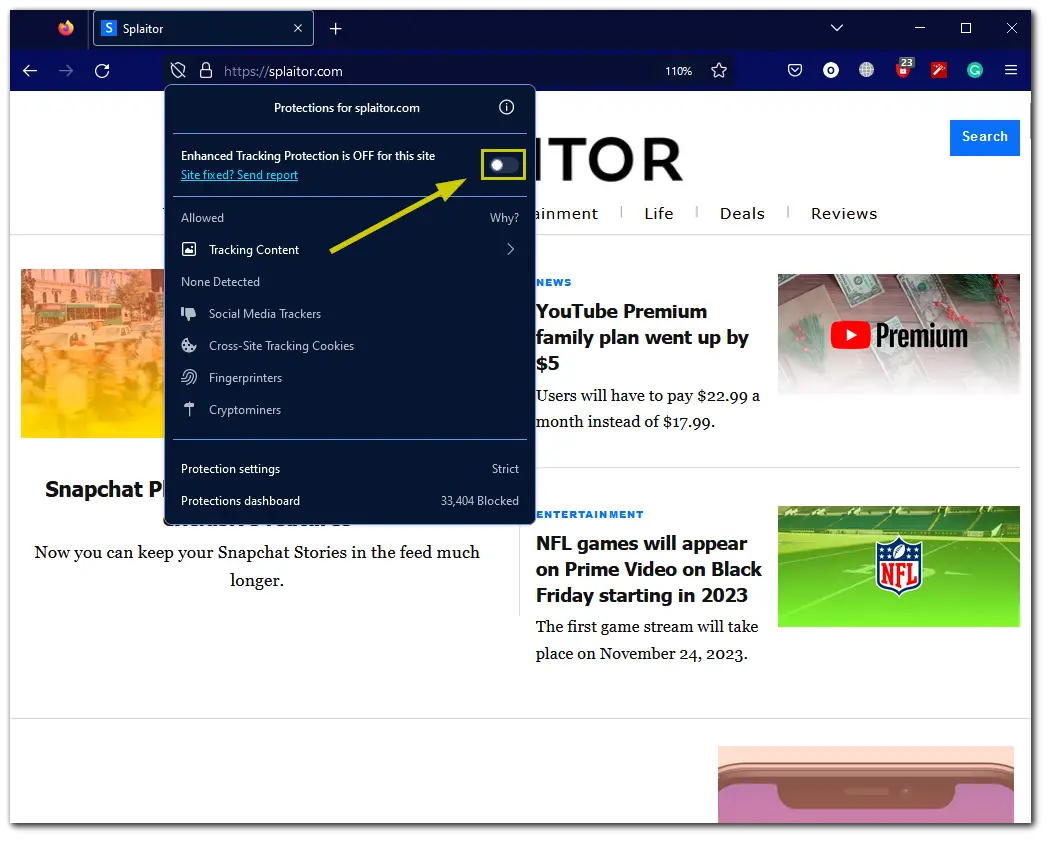Click the Why? link

[x=504, y=218]
